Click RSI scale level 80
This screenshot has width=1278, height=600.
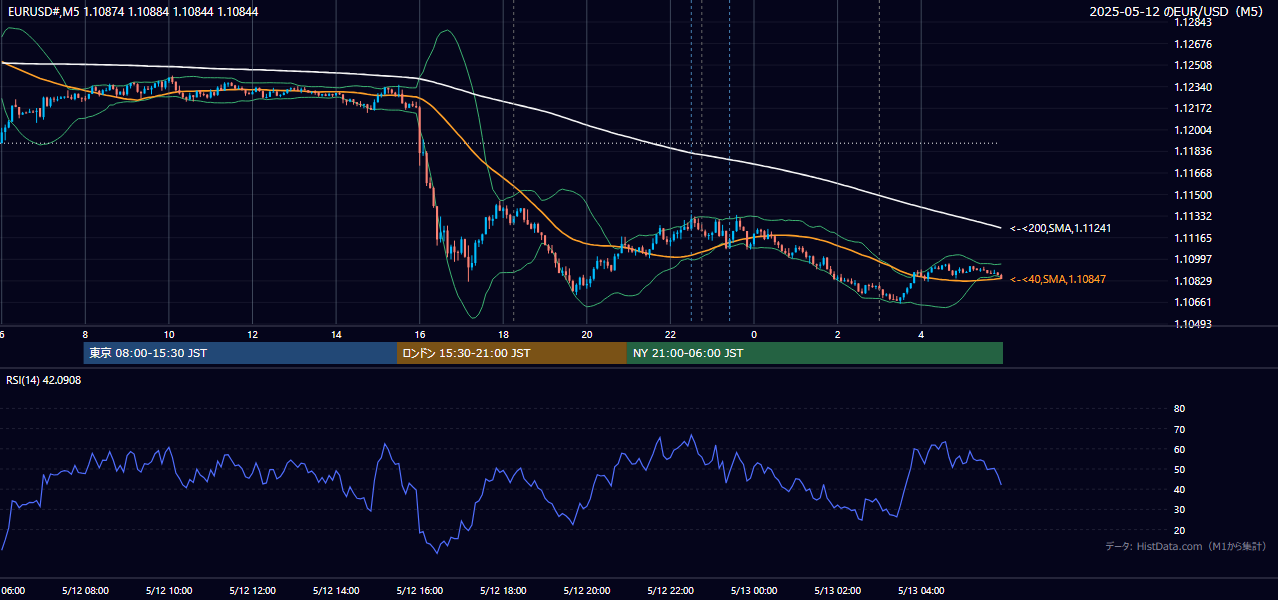(1180, 409)
